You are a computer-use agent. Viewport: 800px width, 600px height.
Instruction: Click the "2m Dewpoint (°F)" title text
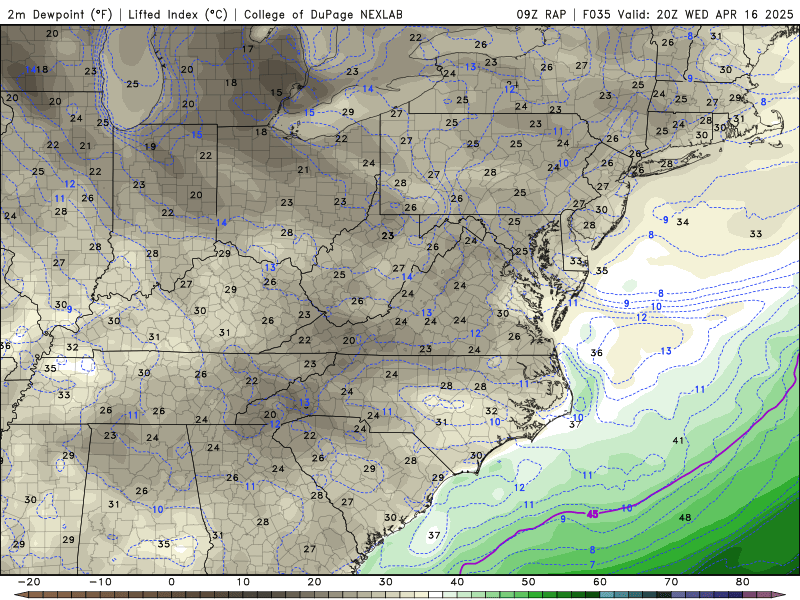[60, 14]
